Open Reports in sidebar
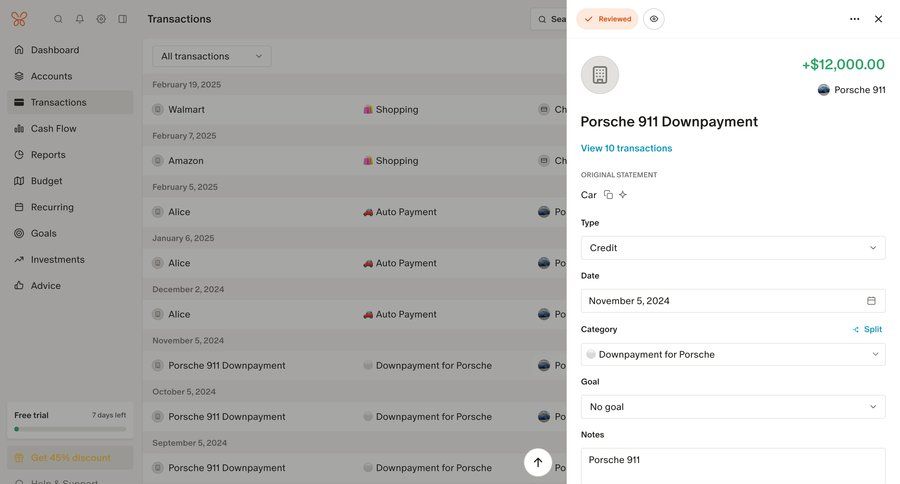The image size is (900, 484). click(x=70, y=155)
